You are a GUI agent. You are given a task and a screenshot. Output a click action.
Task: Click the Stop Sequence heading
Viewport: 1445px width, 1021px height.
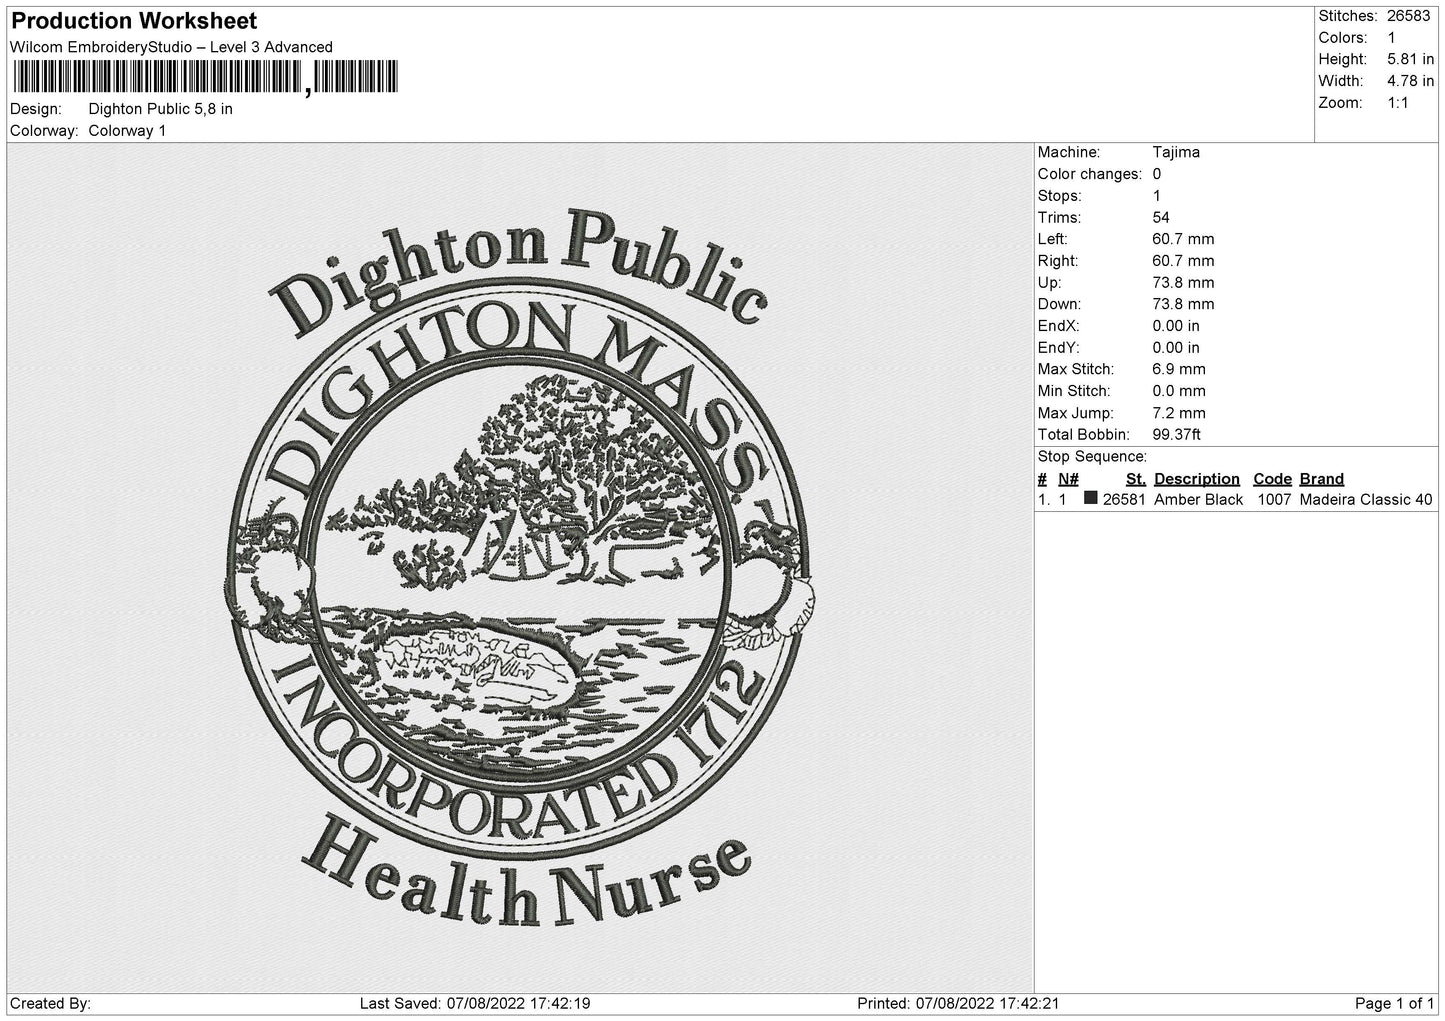(x=1092, y=457)
